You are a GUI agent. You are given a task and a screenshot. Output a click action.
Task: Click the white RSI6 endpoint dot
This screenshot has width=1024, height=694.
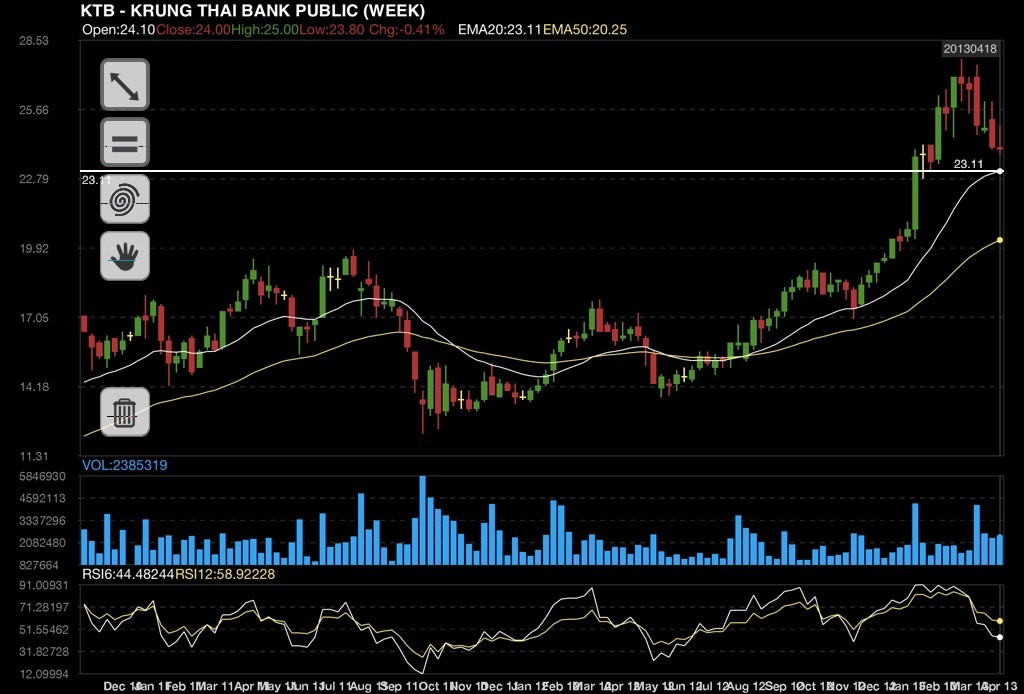coord(1000,637)
